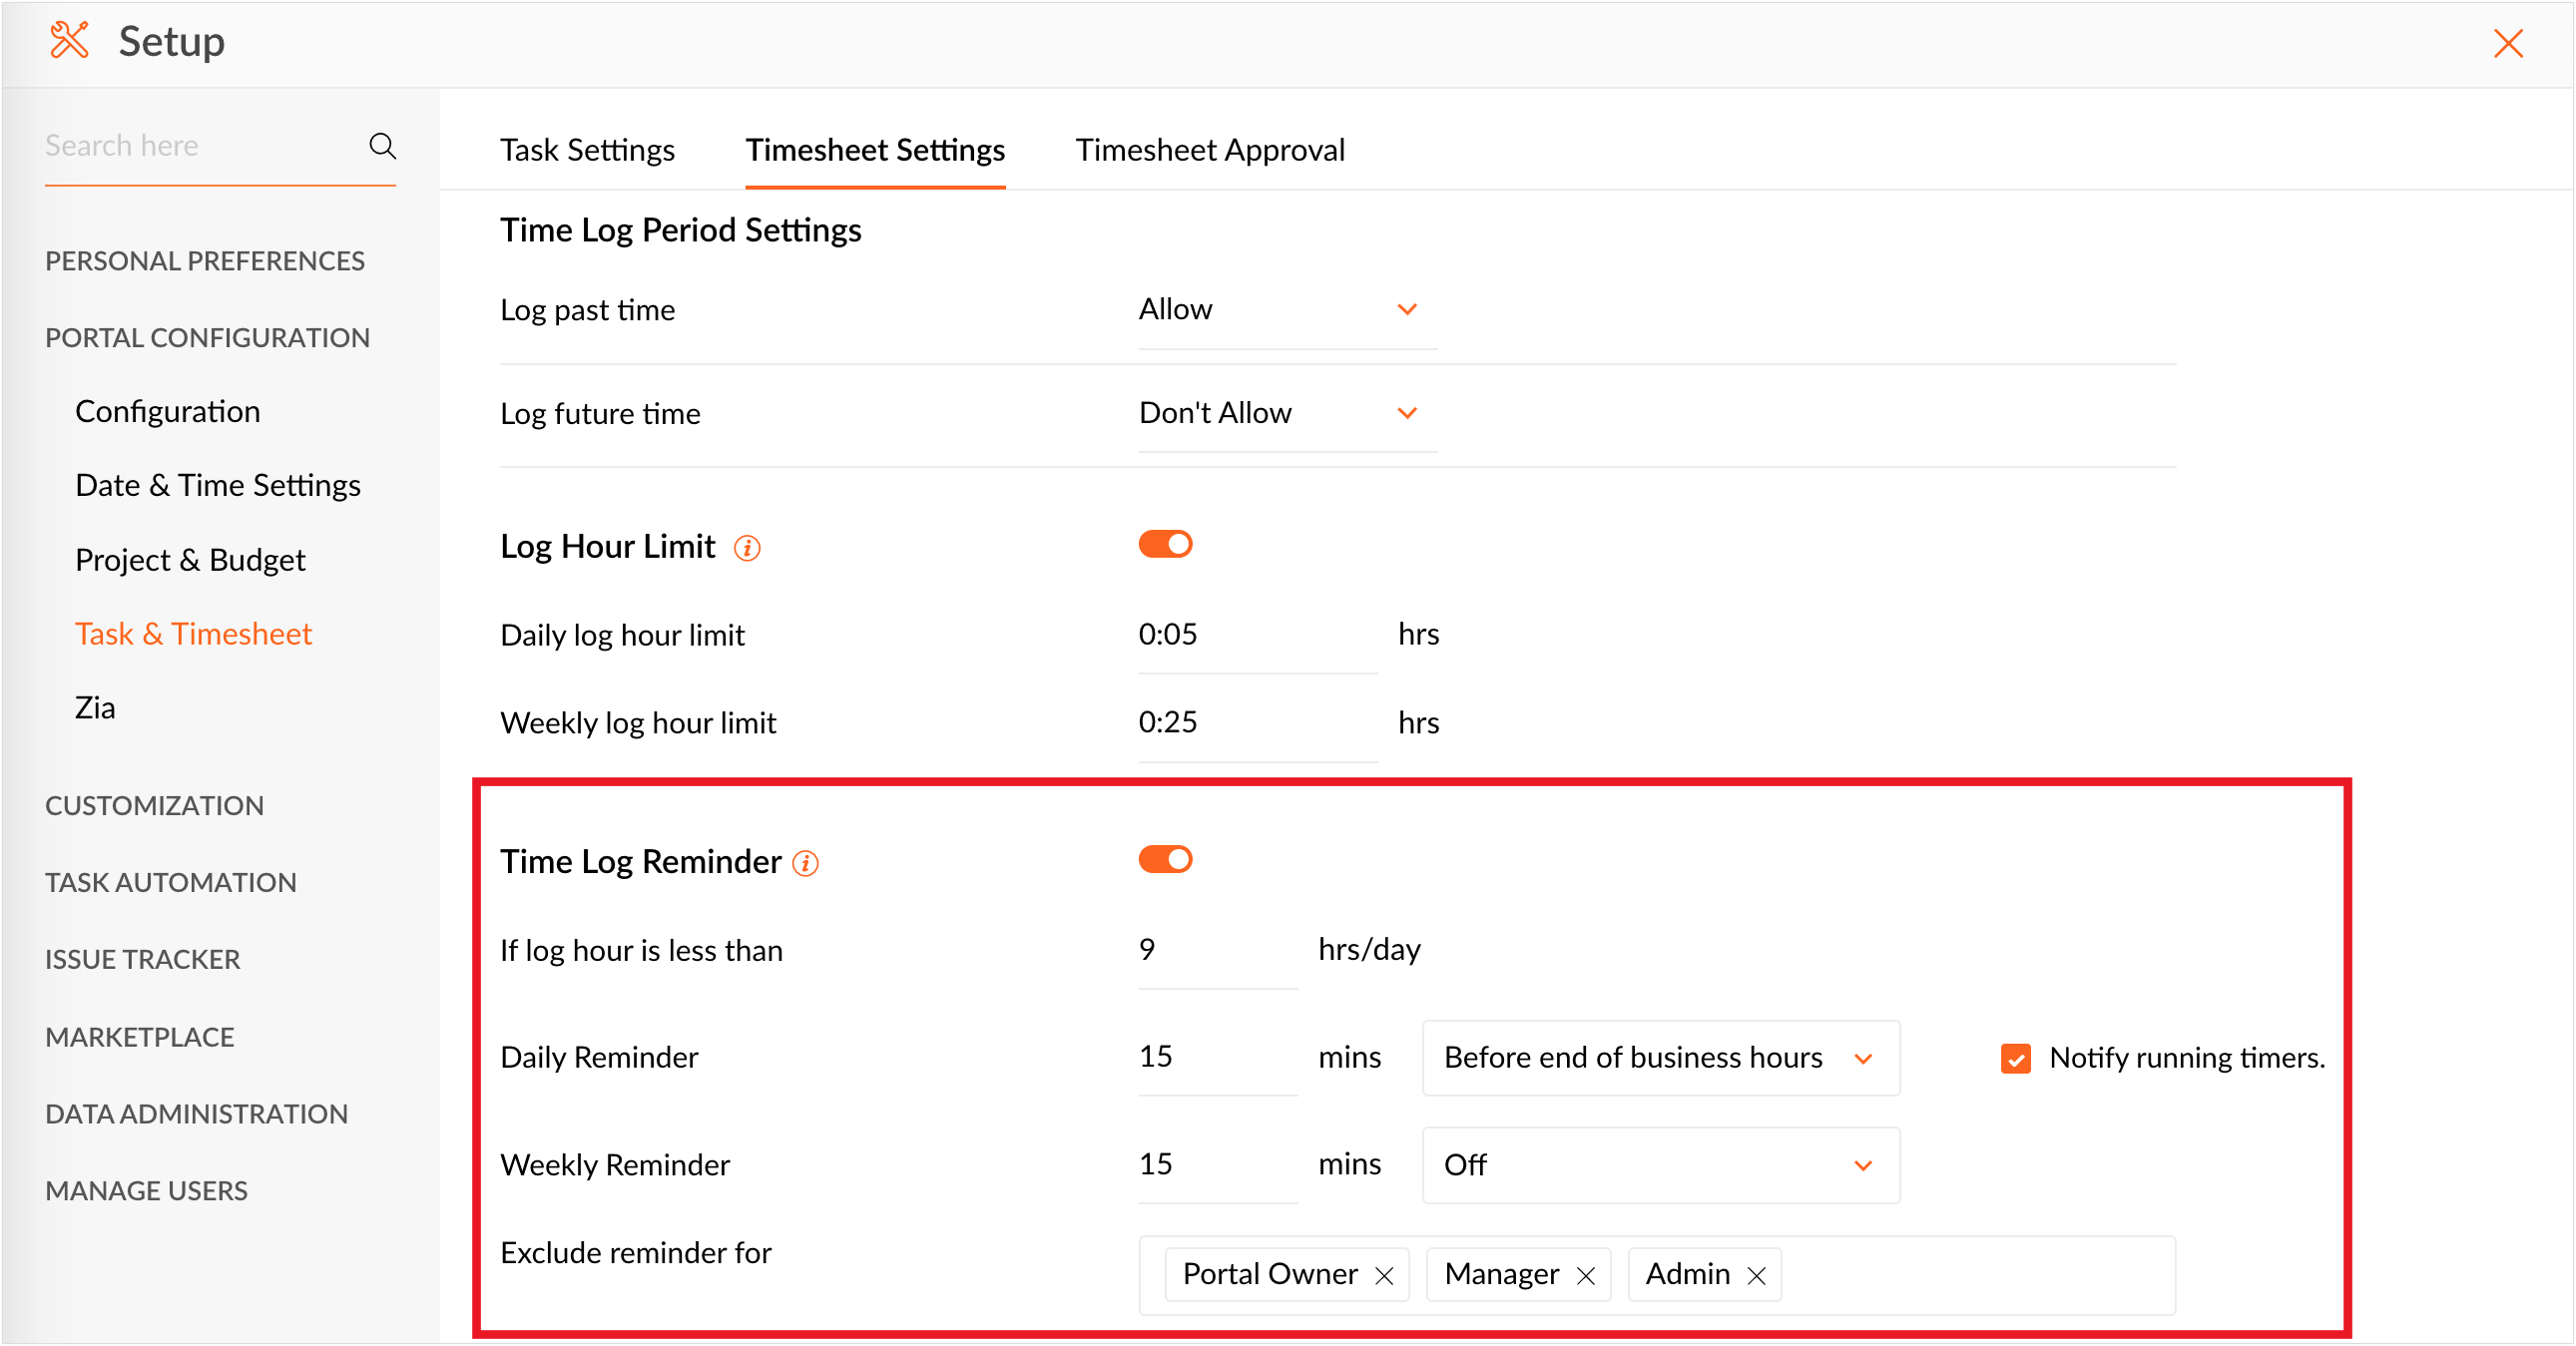Go to Project & Budget settings

[190, 560]
